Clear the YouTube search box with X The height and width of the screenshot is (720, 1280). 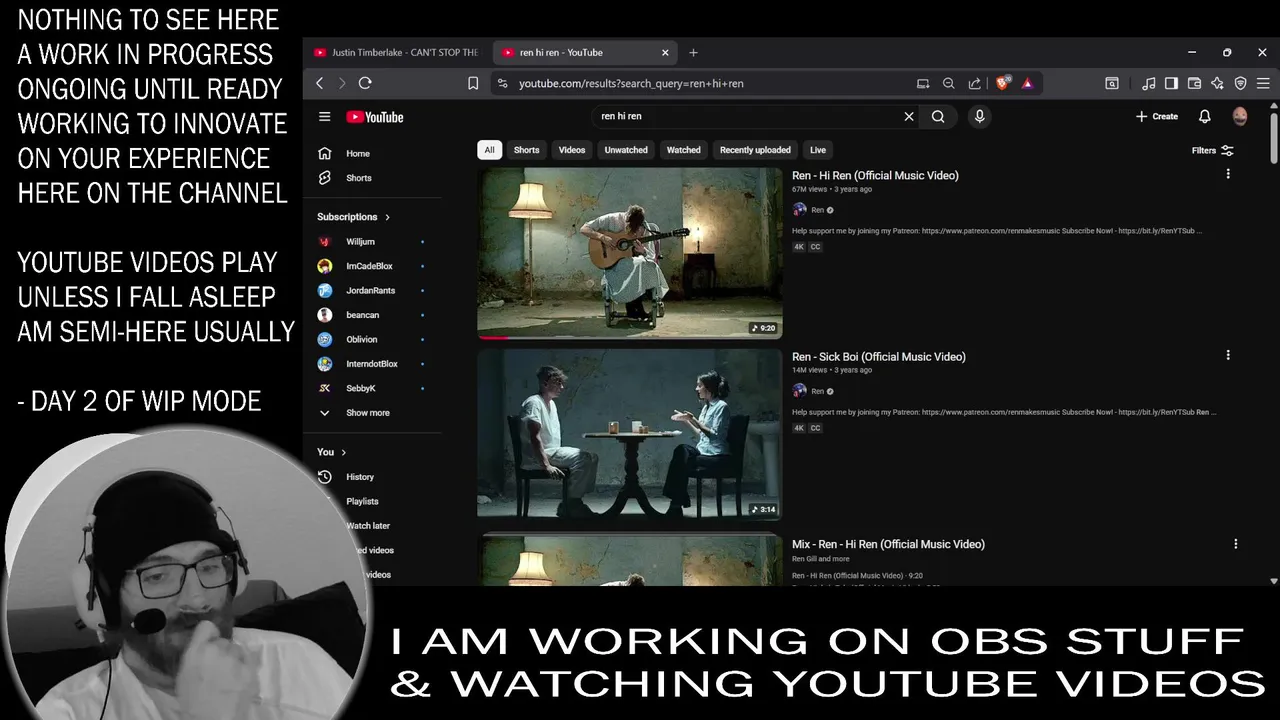[909, 117]
